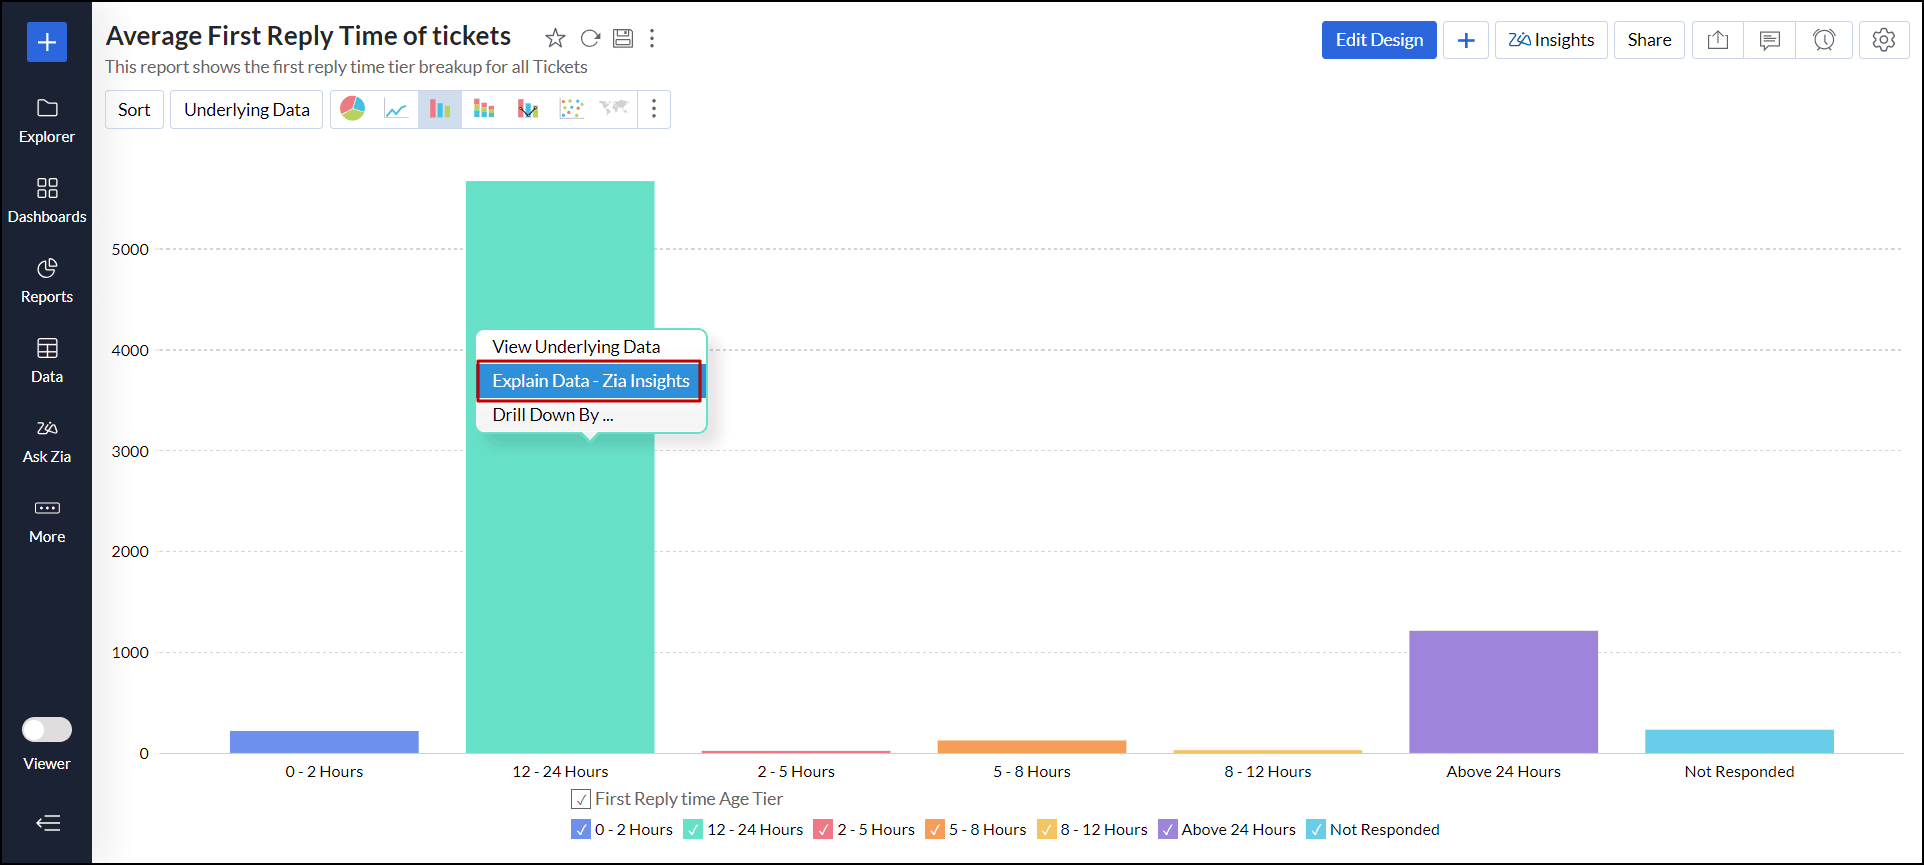Select Explain Data - Zia Insights

click(x=590, y=381)
